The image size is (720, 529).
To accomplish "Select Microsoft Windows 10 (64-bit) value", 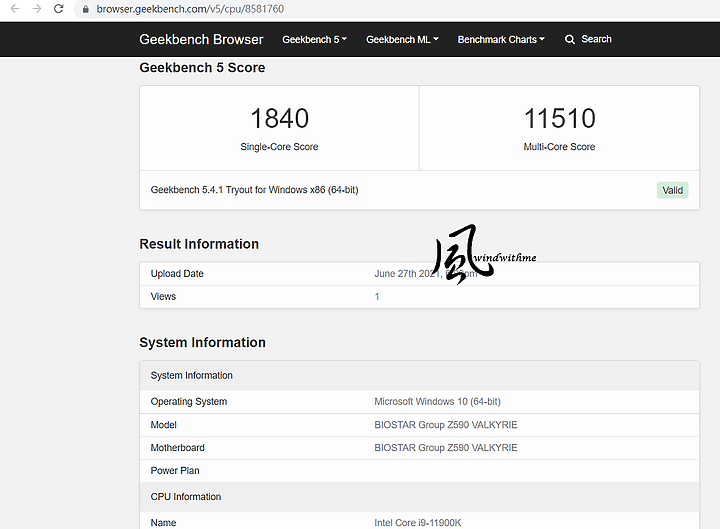I will 437,402.
